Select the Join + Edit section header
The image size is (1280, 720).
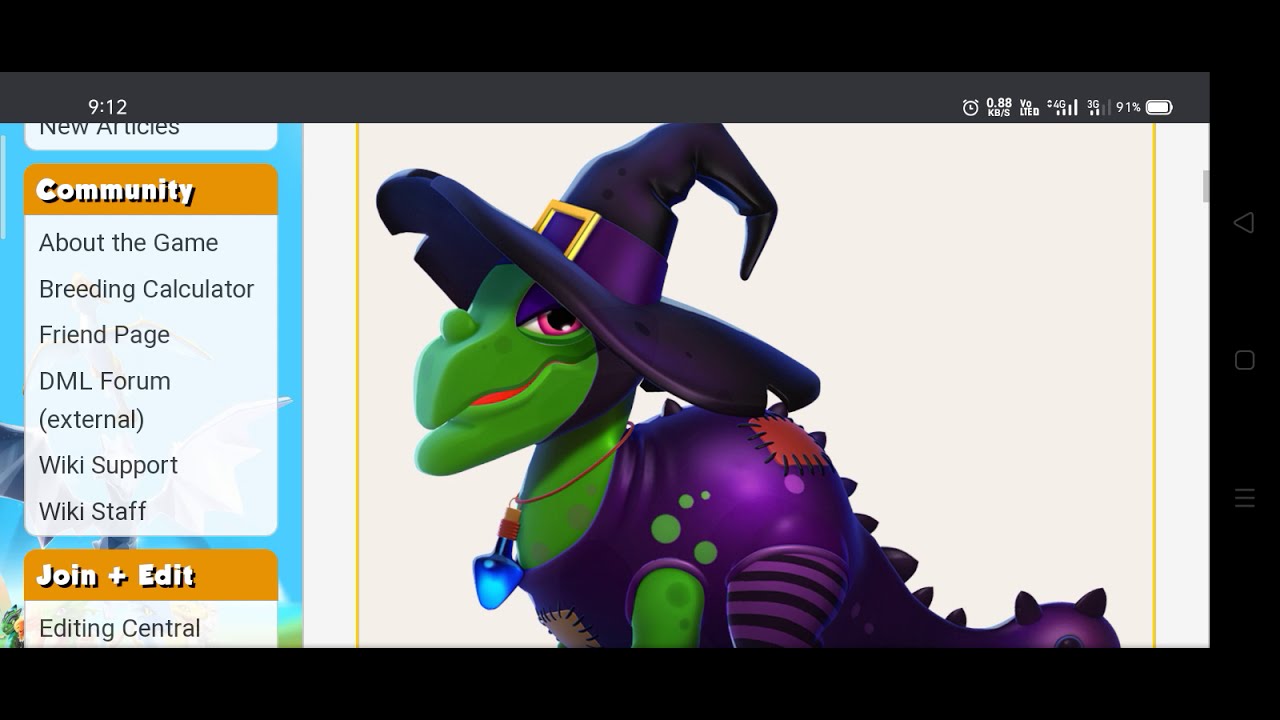pos(151,575)
